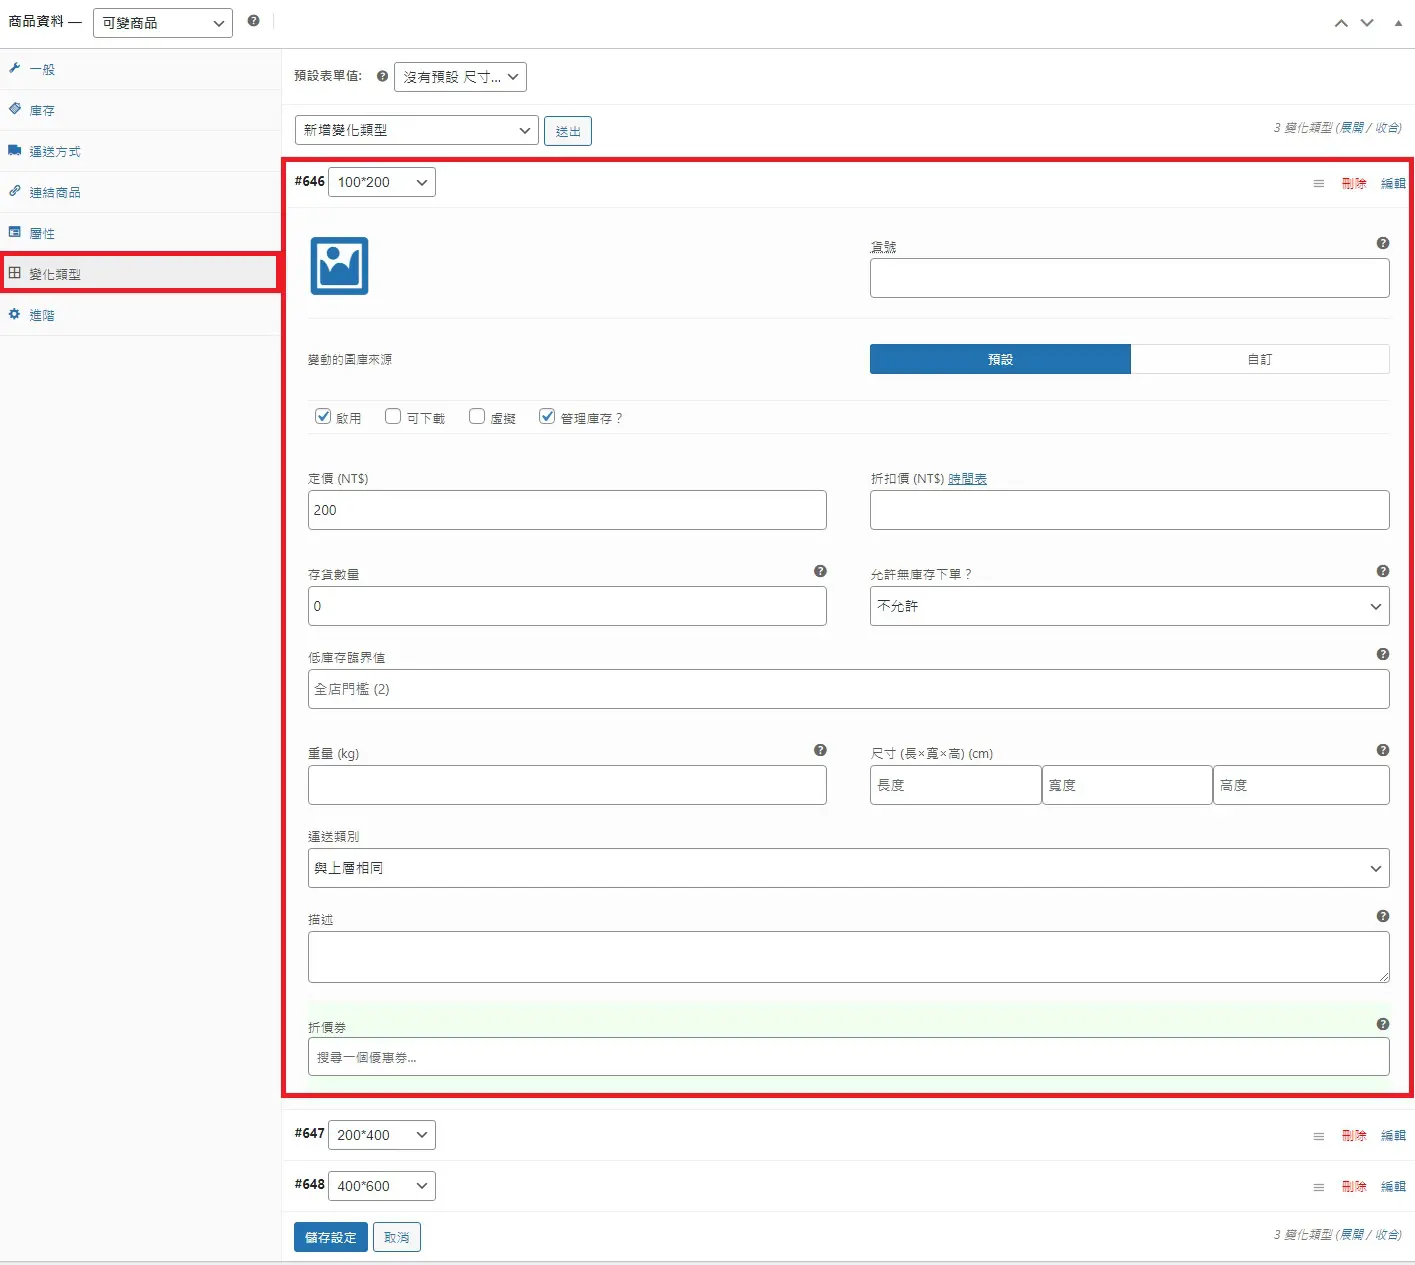Click help icon beside 重量 (kg) label

coord(820,750)
